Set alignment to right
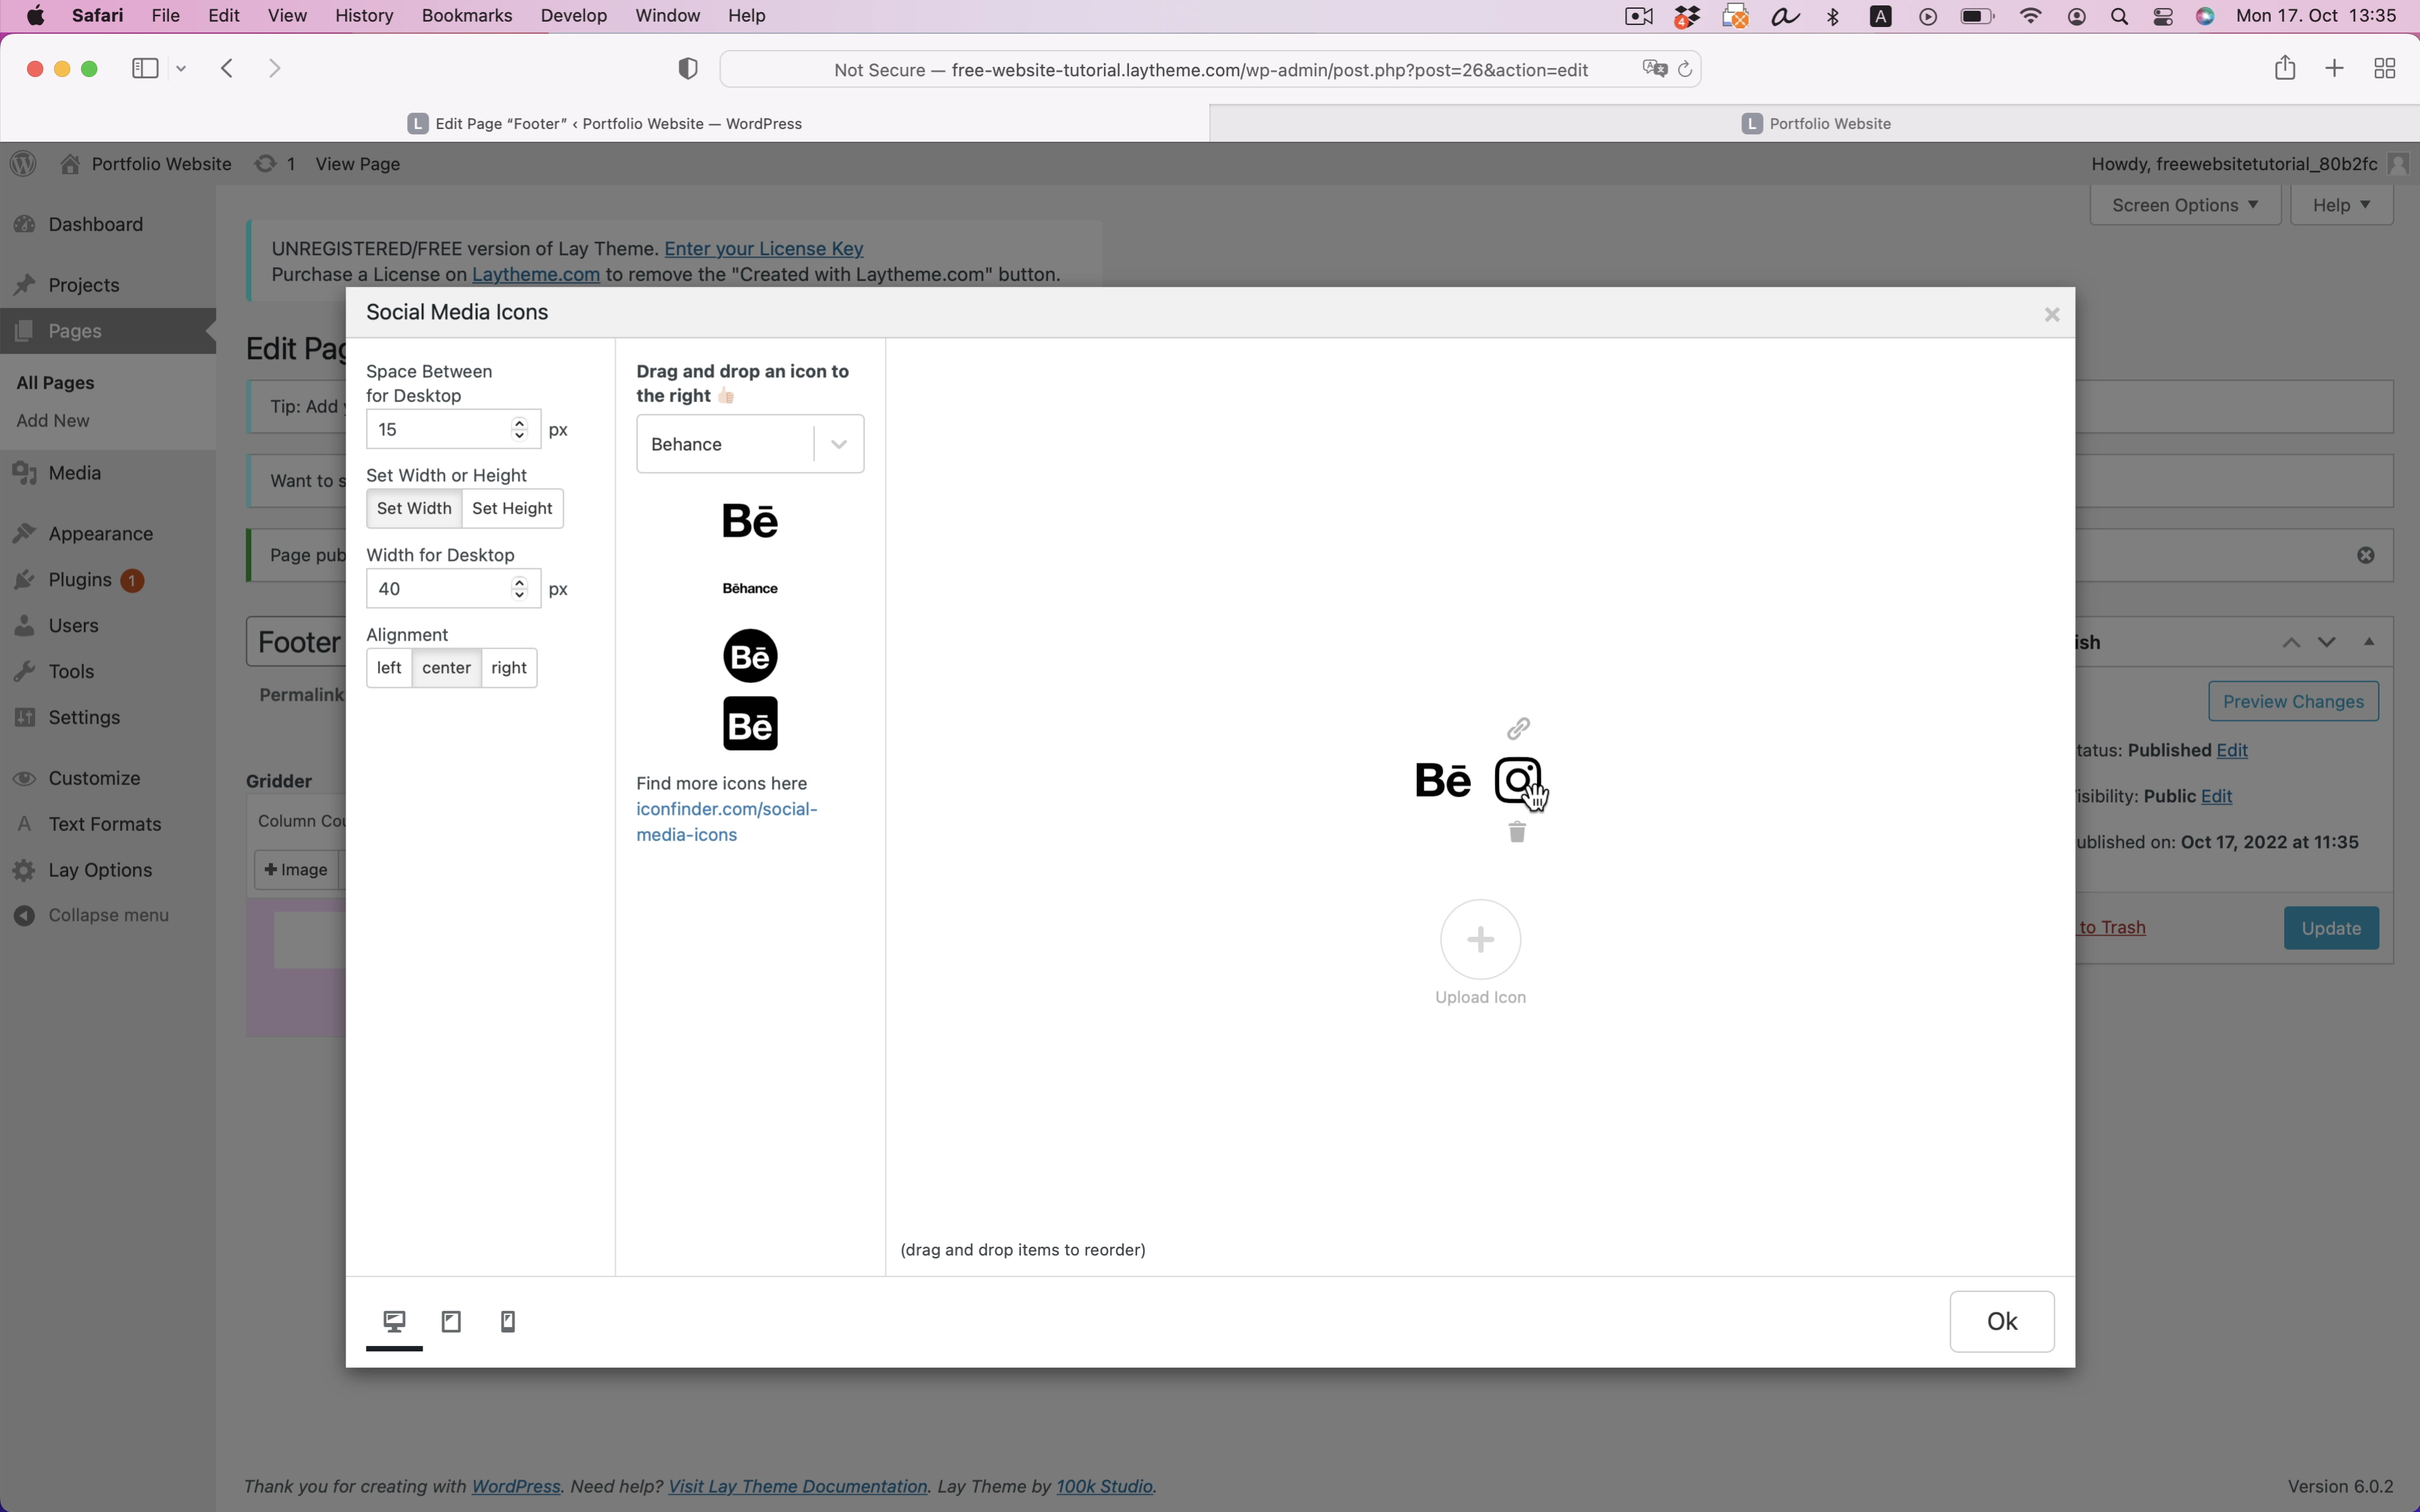 click(x=509, y=668)
